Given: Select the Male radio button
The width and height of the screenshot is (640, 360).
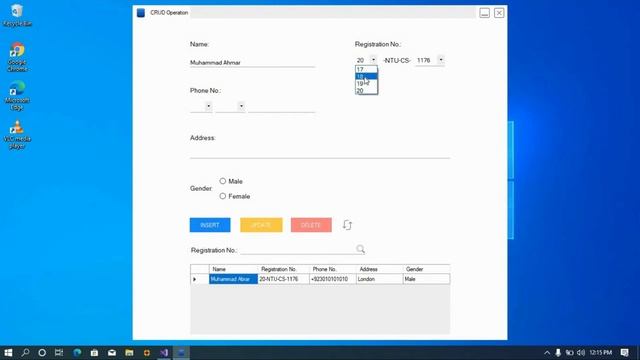Looking at the screenshot, I should click(x=222, y=181).
